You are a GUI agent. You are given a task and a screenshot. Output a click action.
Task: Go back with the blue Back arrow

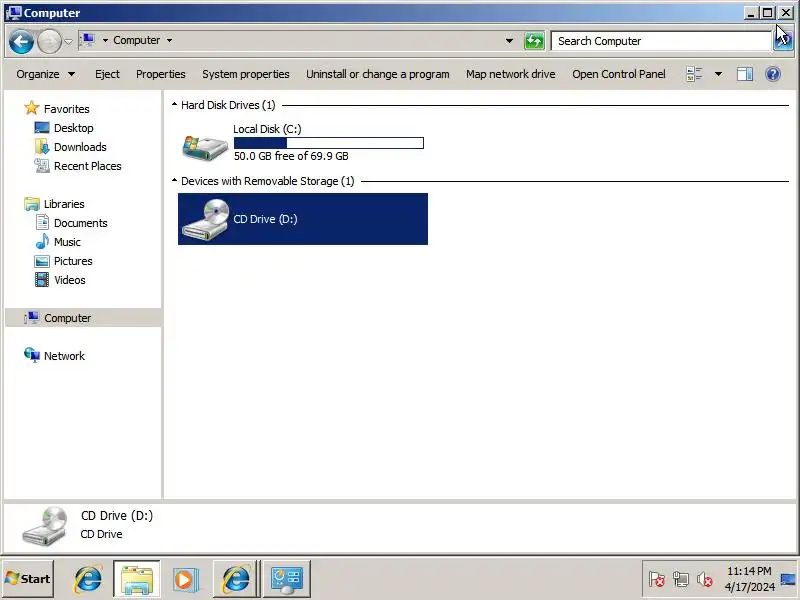pos(21,41)
